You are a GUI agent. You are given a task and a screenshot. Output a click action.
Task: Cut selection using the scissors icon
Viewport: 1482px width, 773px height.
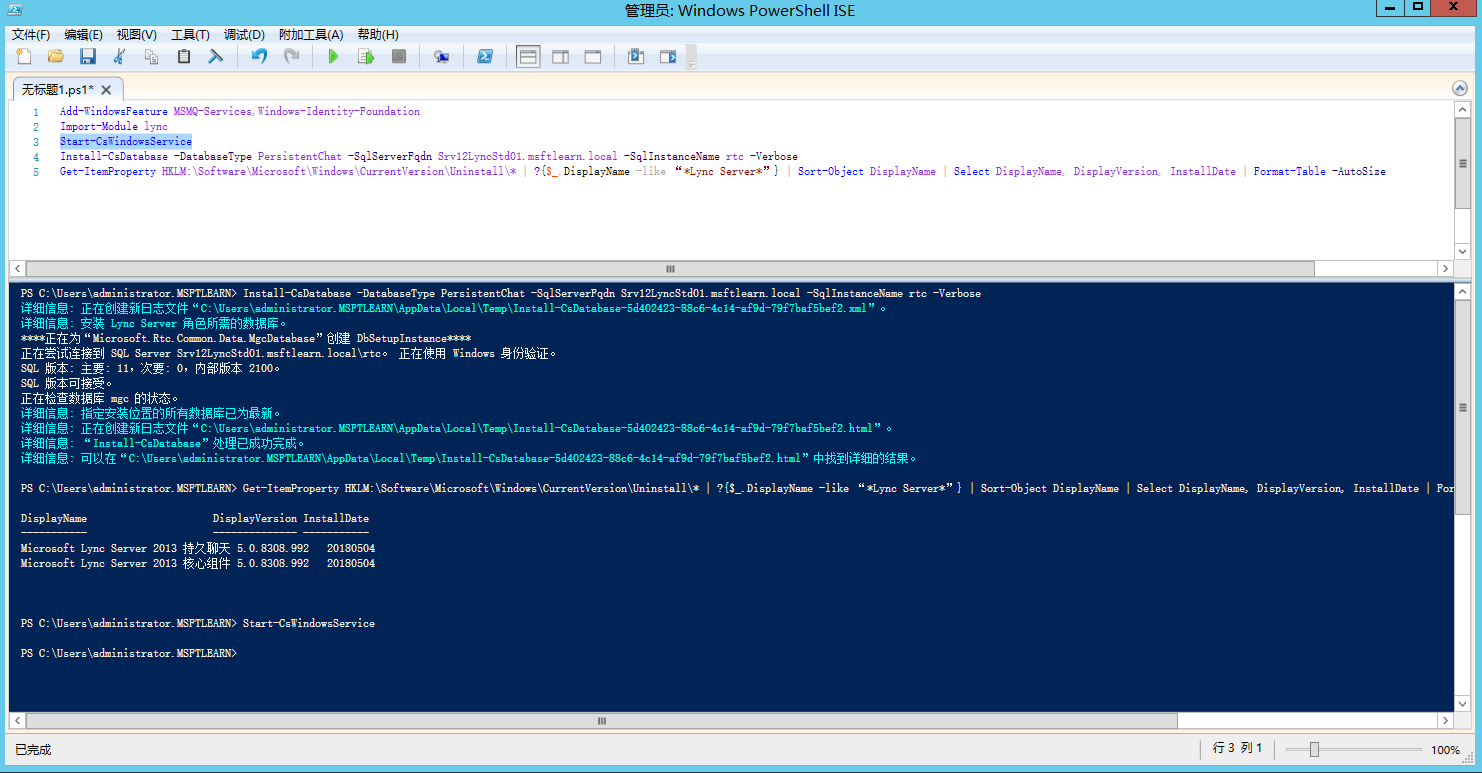pyautogui.click(x=120, y=57)
